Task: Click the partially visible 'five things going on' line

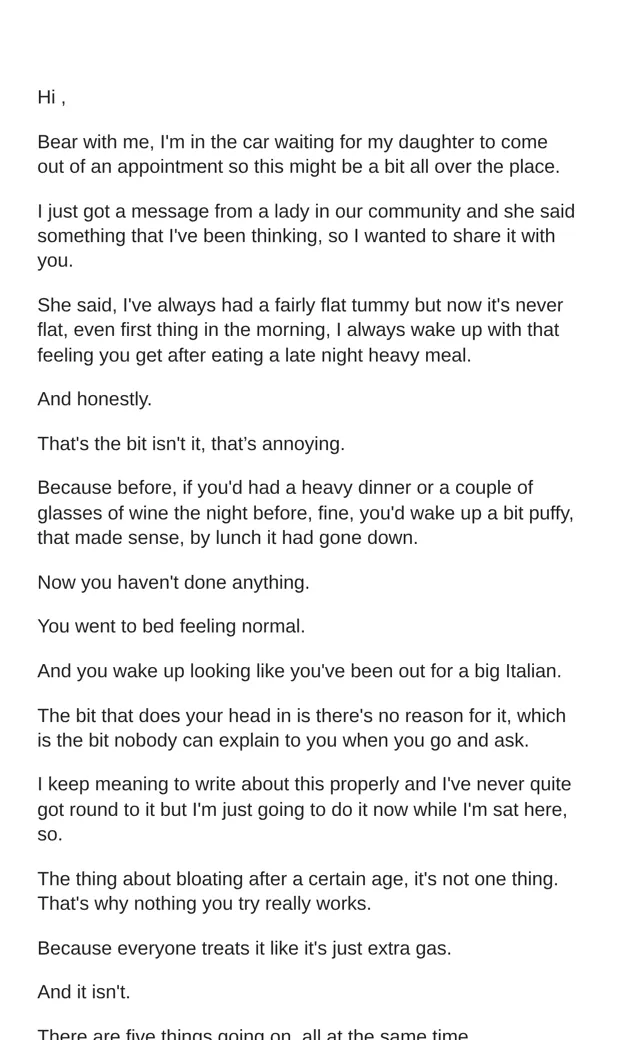Action: coord(253,1033)
